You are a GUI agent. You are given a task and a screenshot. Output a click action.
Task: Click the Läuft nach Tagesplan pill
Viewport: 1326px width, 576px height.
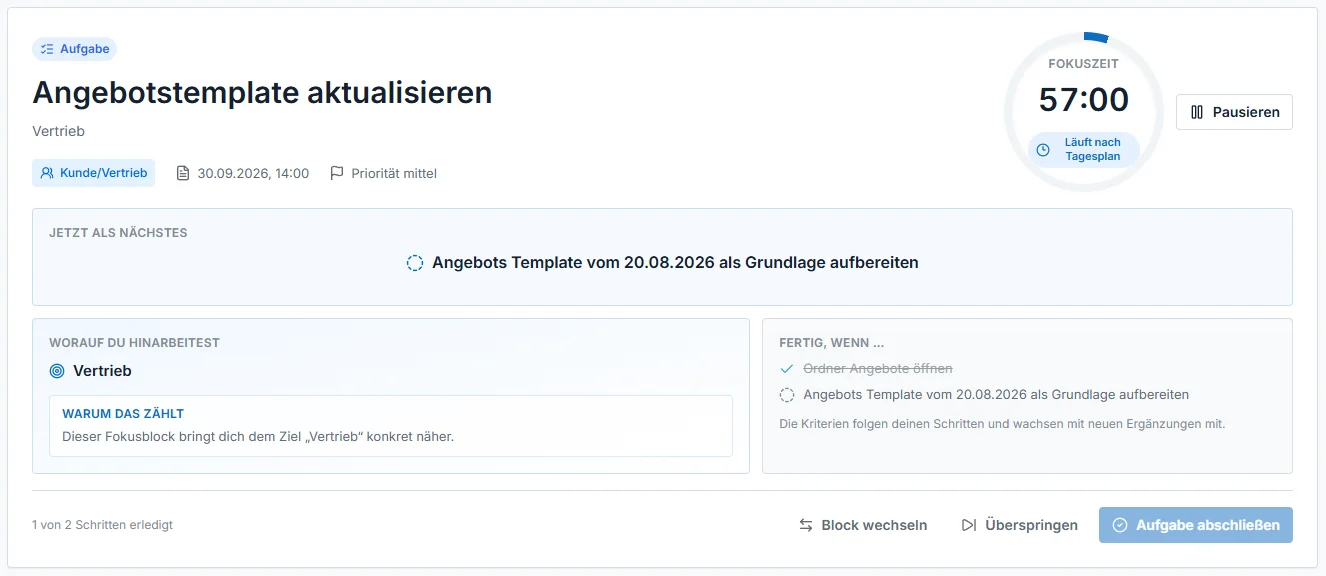pos(1084,150)
